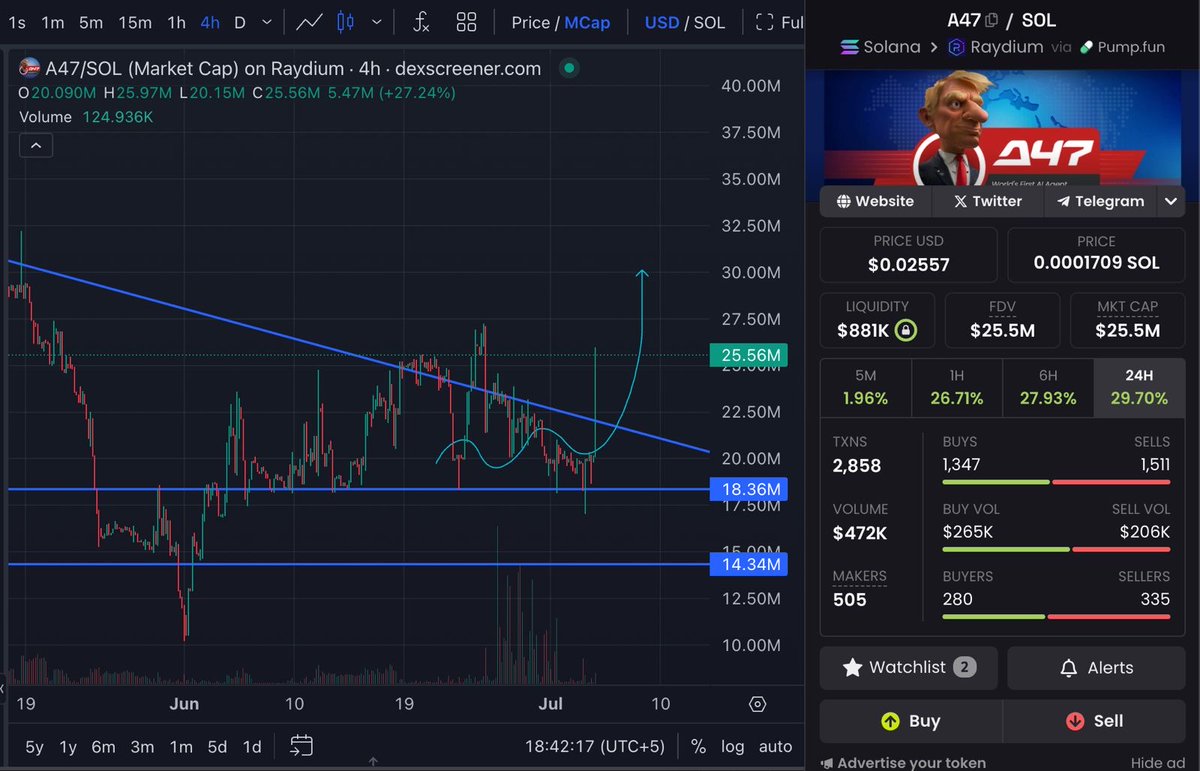Open the token Twitter link
The width and height of the screenshot is (1200, 771).
(988, 201)
